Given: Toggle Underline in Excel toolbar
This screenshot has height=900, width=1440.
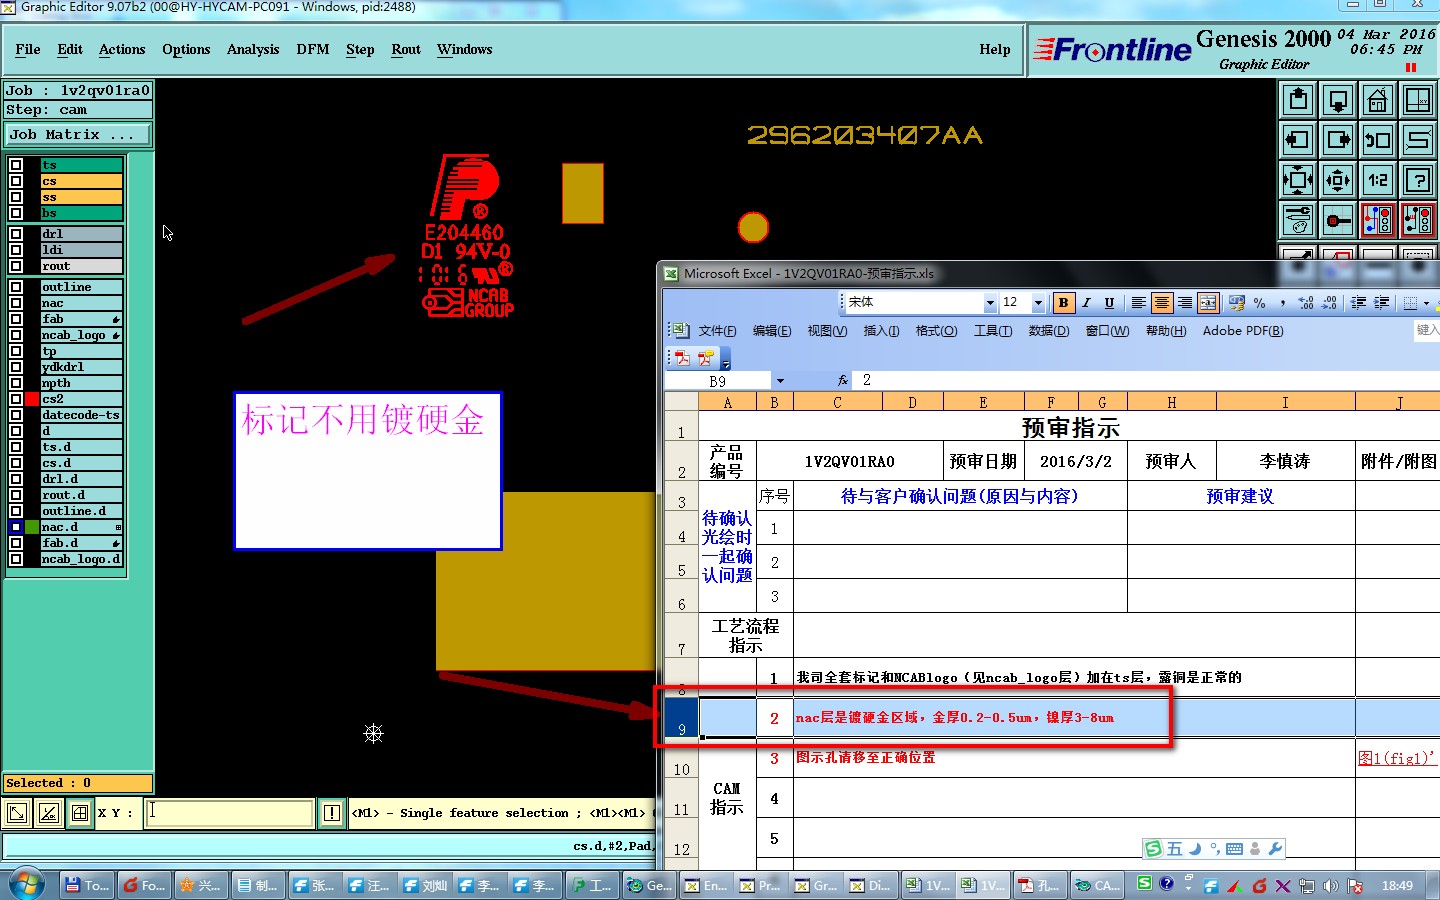Looking at the screenshot, I should [x=1109, y=302].
